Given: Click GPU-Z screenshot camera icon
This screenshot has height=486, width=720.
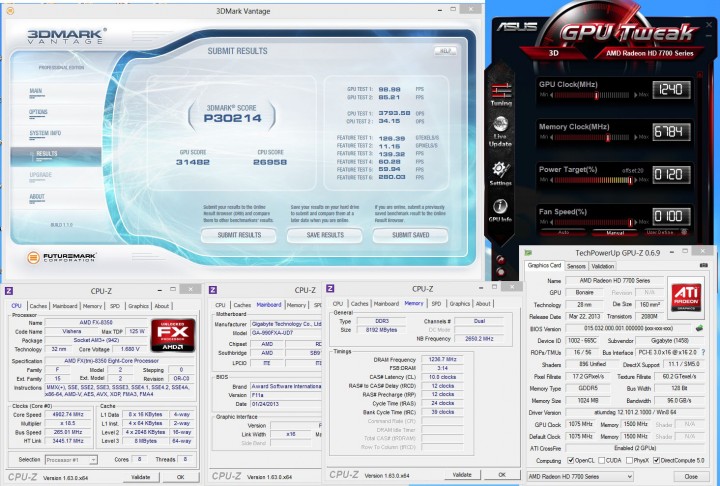Looking at the screenshot, I should pos(703,266).
